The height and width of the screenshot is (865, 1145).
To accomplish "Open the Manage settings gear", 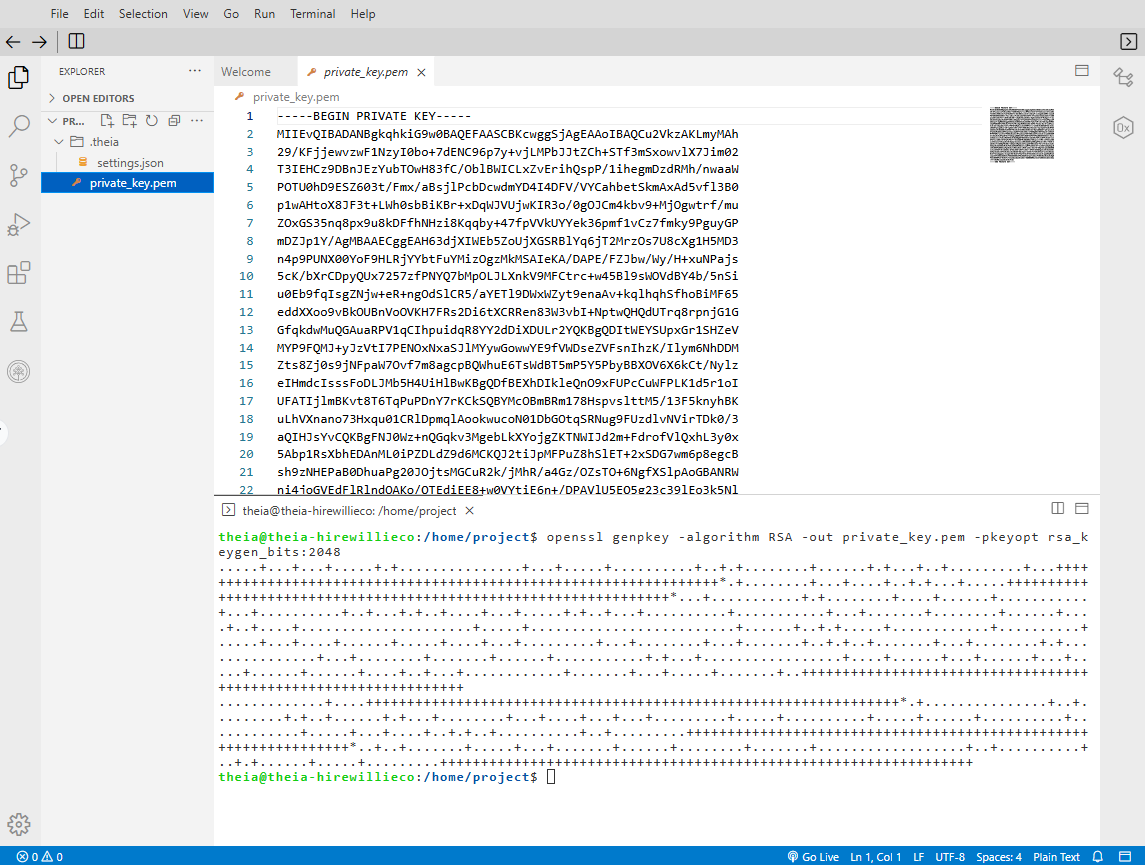I will click(x=18, y=824).
